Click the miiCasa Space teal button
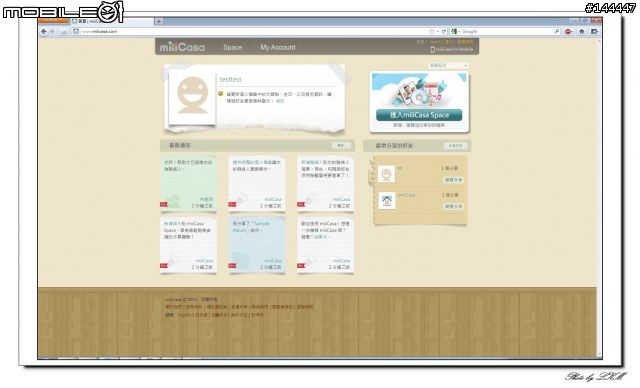The image size is (640, 388). coord(419,115)
